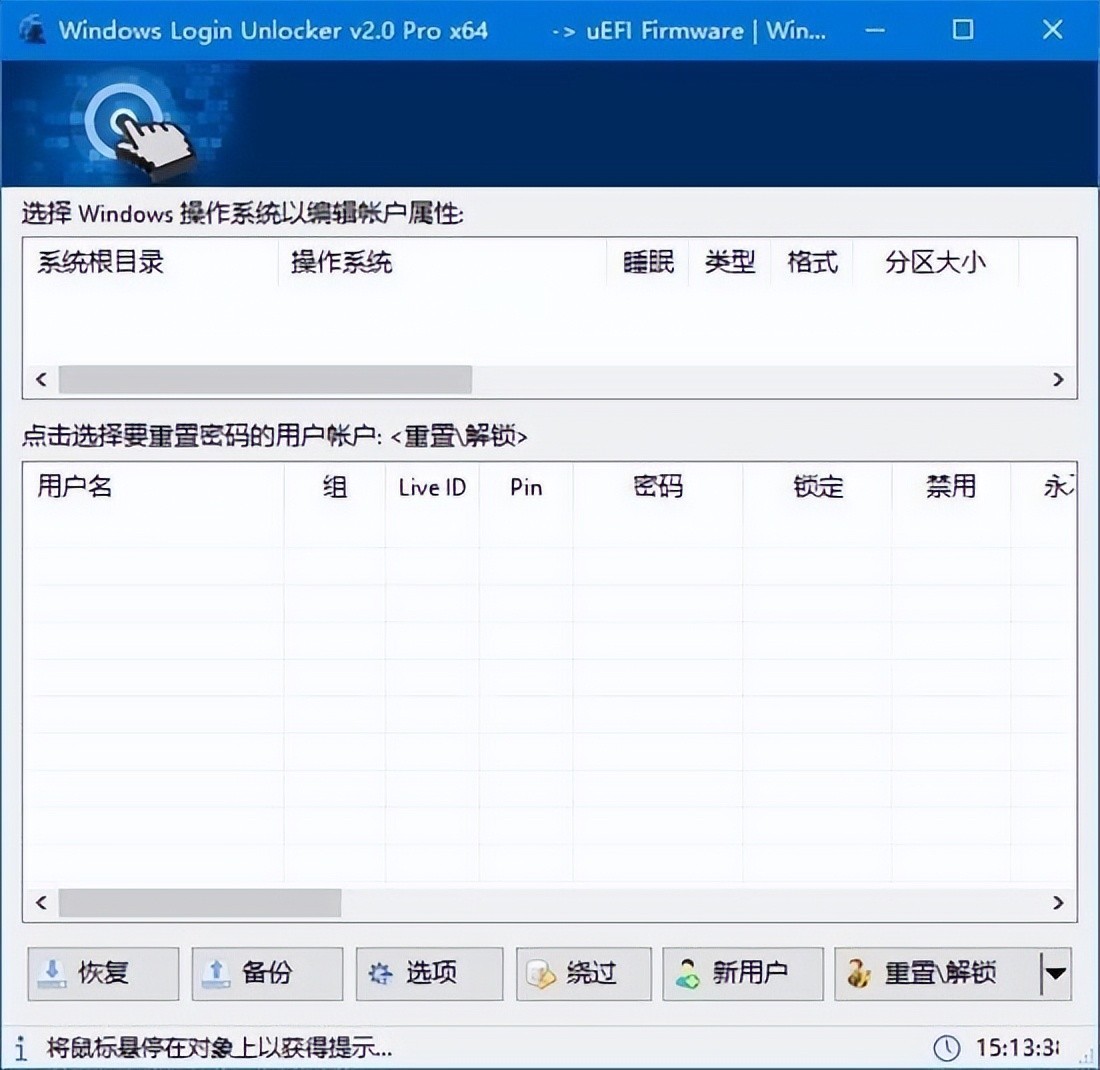Click the 格式 column header
1100x1070 pixels.
[812, 262]
